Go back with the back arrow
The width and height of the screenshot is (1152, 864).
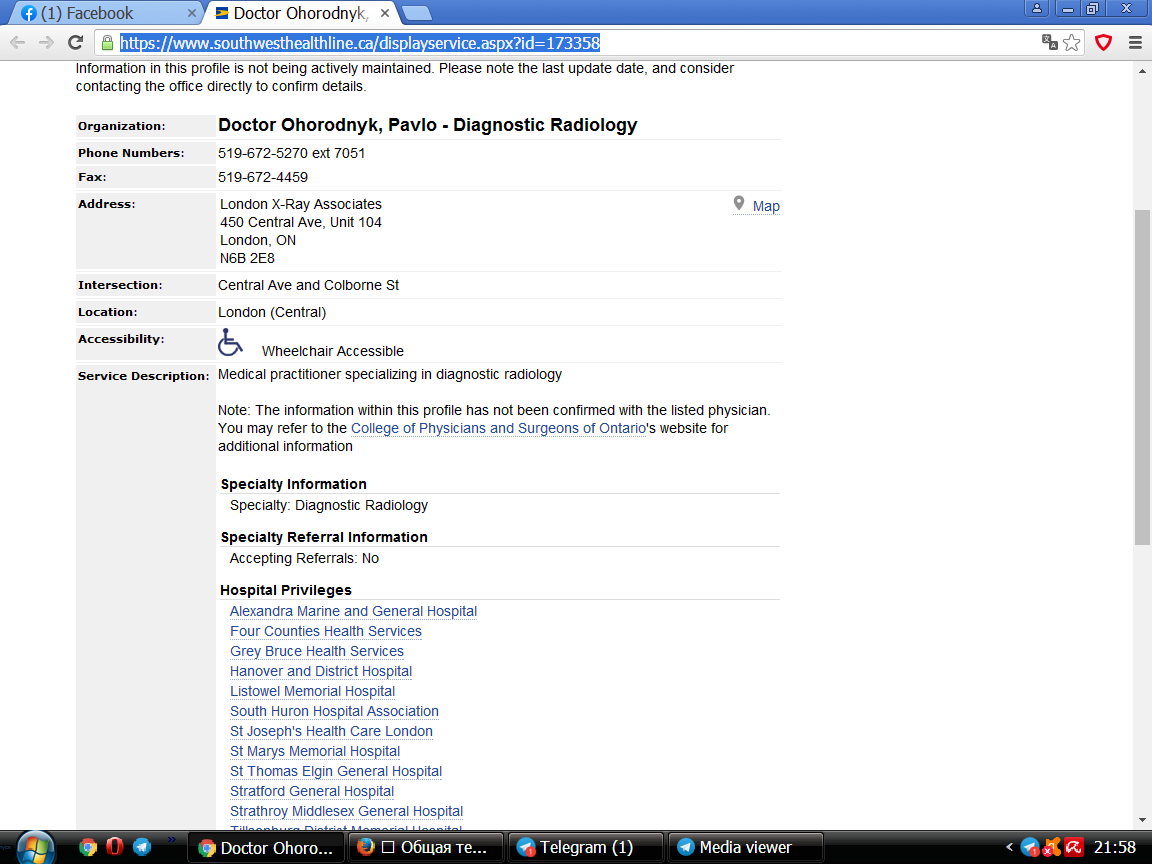18,43
